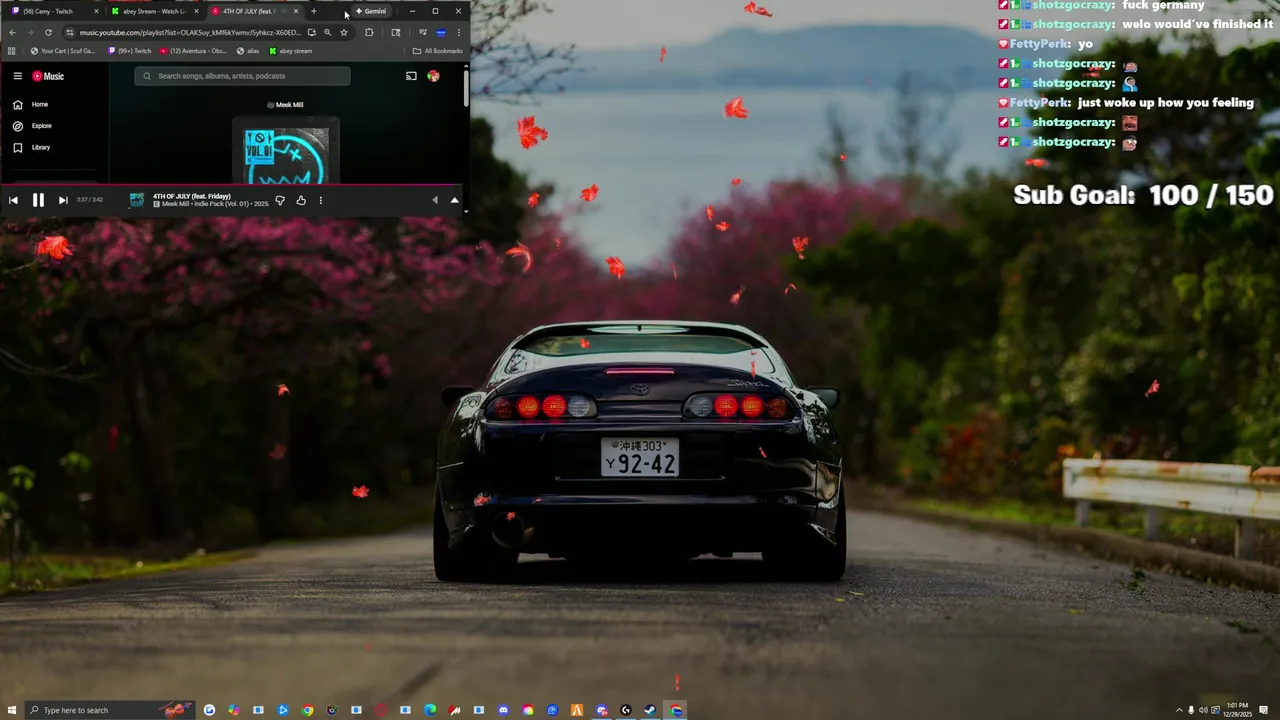The width and height of the screenshot is (1280, 720).
Task: Open Microsoft Edge from the taskbar
Action: click(430, 710)
